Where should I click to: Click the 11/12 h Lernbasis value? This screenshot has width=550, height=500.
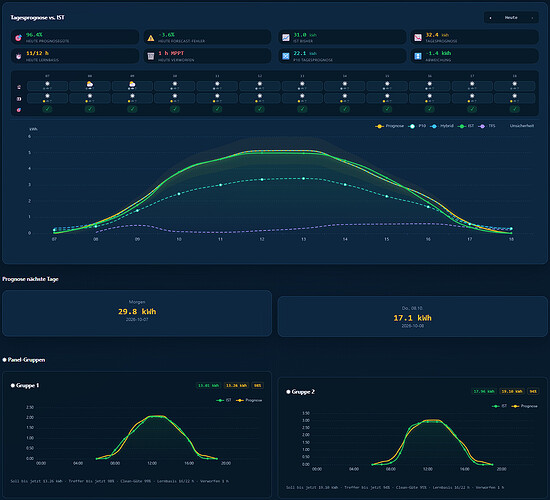[x=37, y=53]
